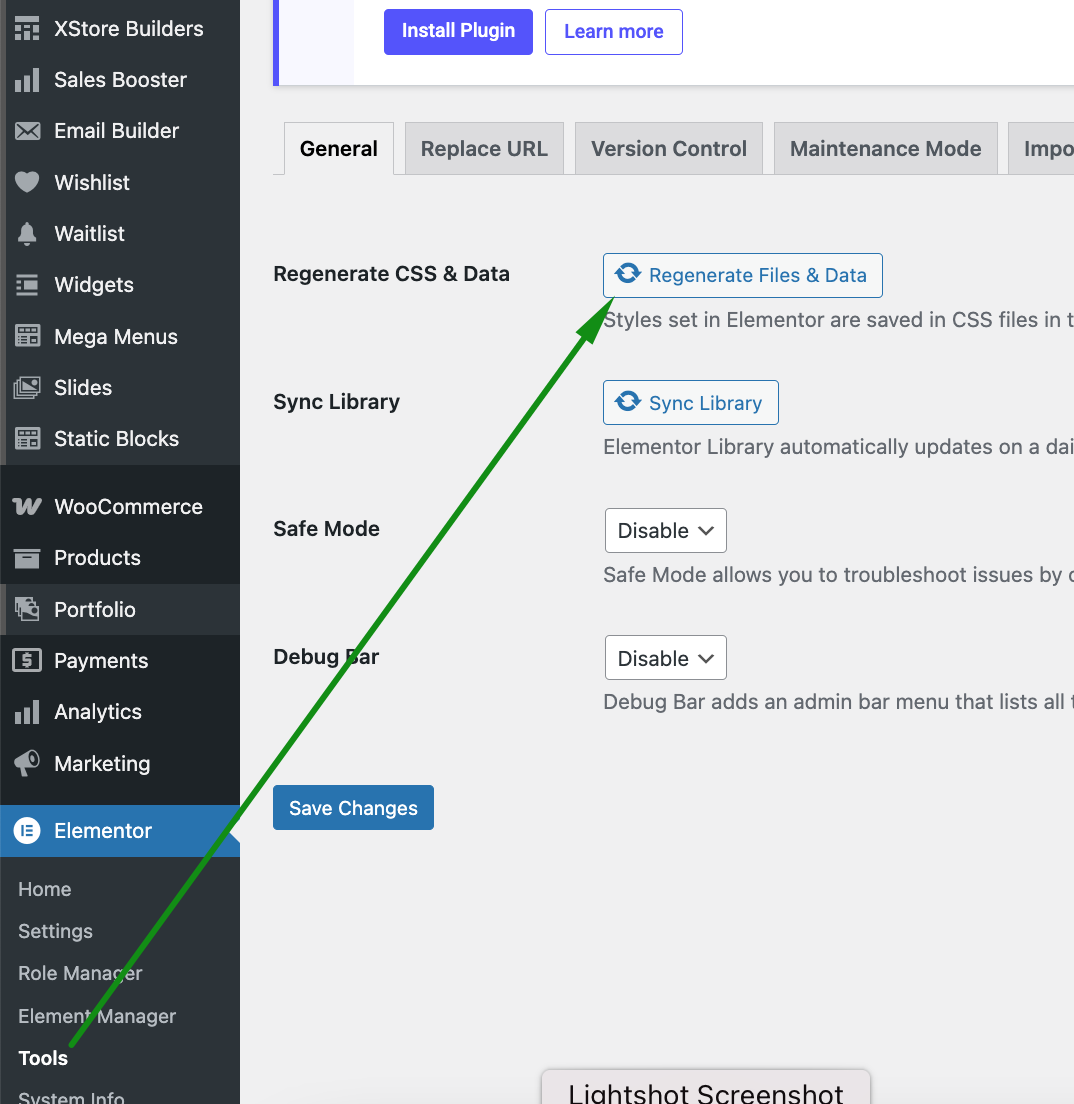Click the Install Plugin button
Image resolution: width=1074 pixels, height=1104 pixels.
[x=458, y=32]
